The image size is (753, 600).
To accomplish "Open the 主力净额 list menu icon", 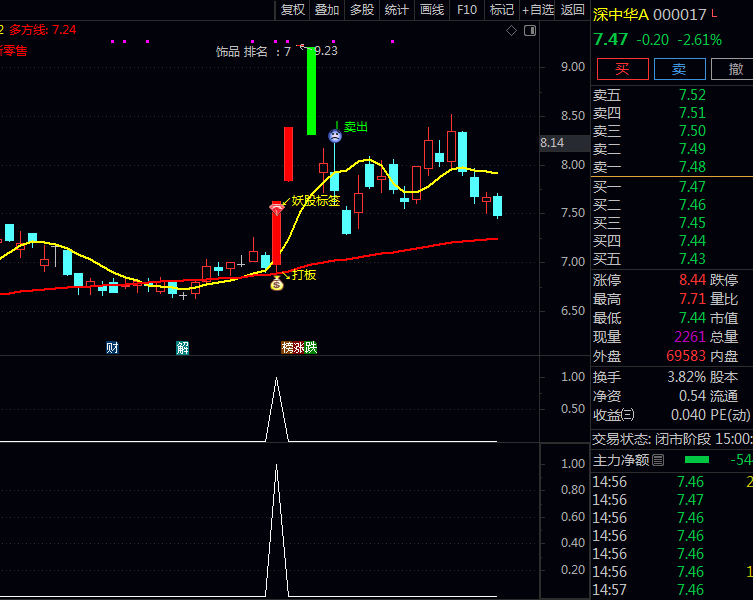I will click(658, 460).
